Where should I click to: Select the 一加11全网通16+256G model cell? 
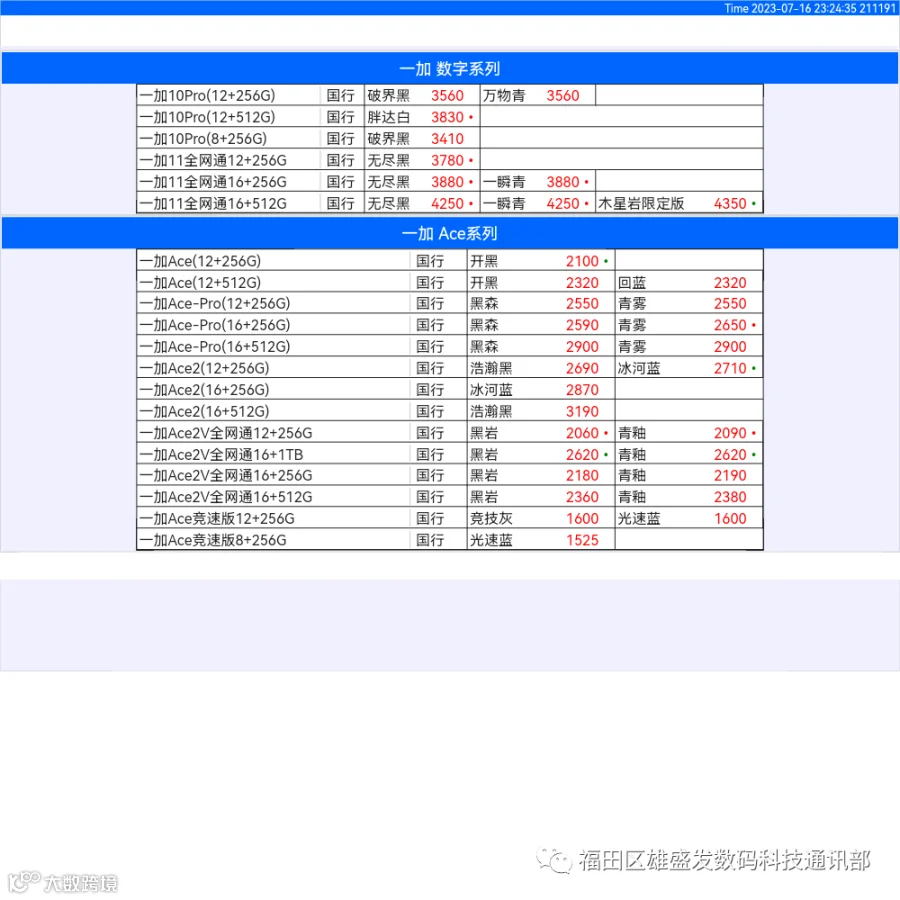(228, 182)
